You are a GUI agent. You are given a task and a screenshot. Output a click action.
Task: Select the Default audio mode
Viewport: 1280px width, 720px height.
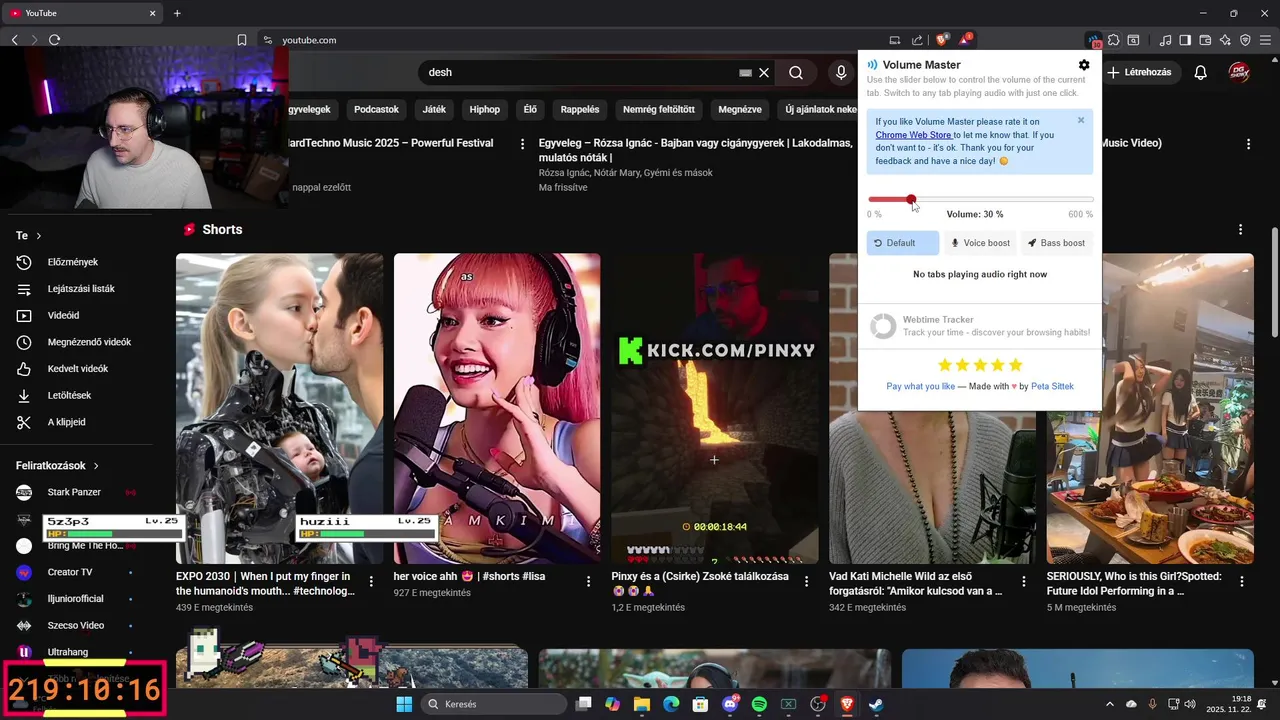903,243
